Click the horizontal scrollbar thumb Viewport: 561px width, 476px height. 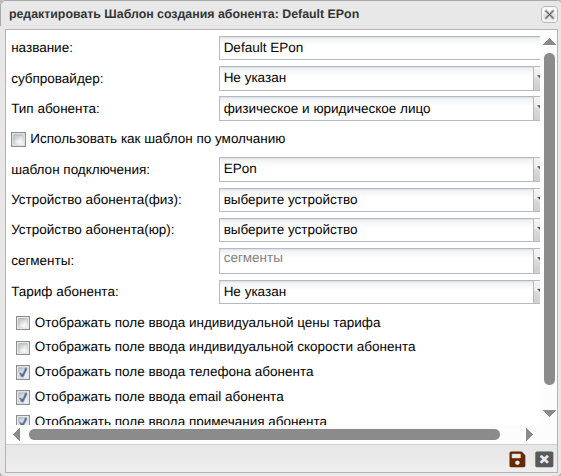click(264, 434)
